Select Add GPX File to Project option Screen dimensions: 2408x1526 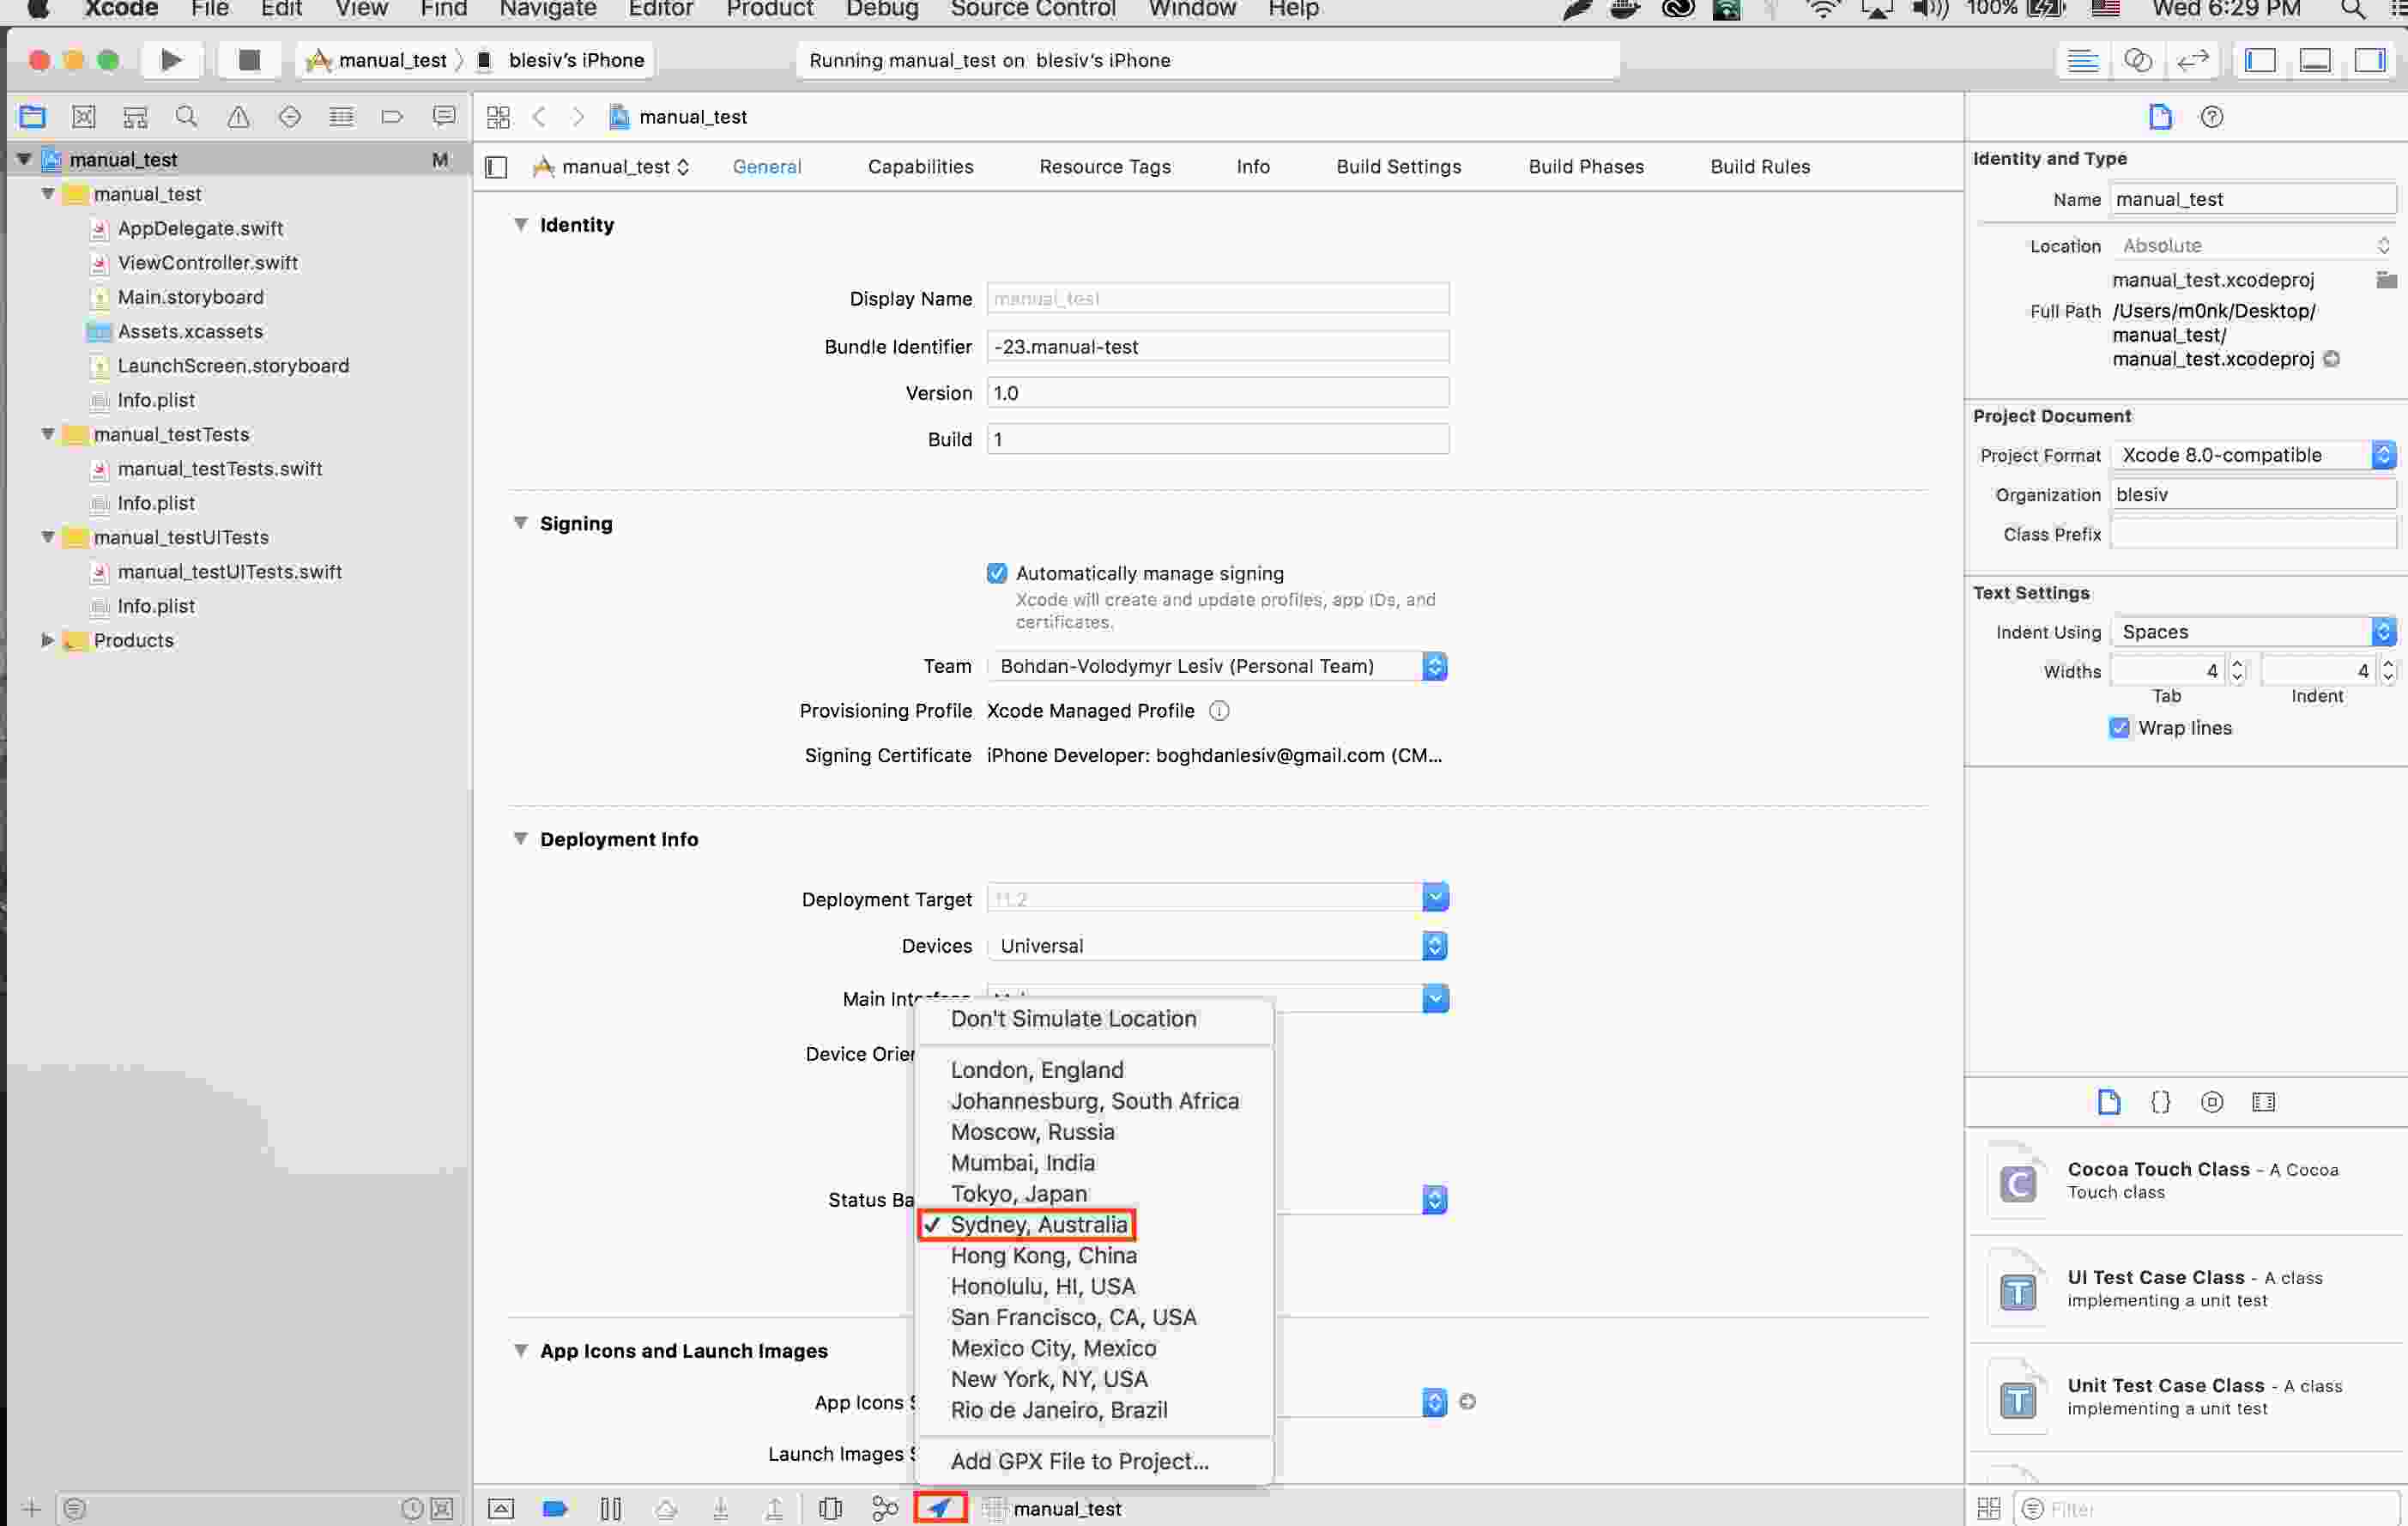(x=1080, y=1459)
